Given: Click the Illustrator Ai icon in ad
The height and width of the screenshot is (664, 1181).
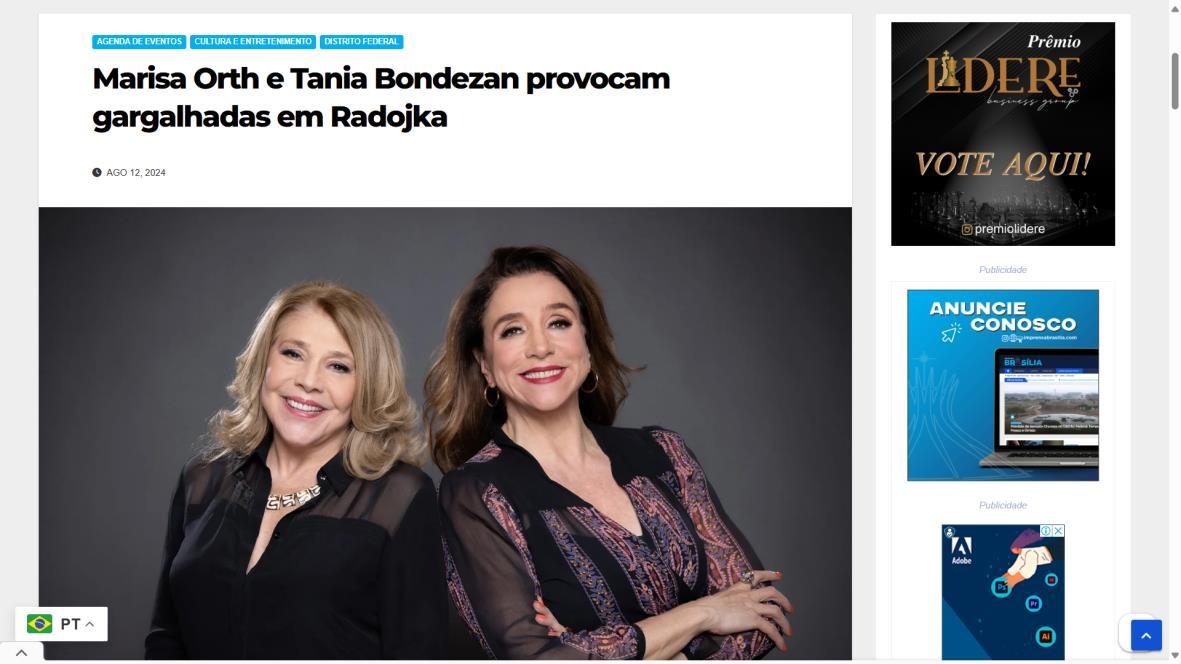Looking at the screenshot, I should (x=1045, y=637).
